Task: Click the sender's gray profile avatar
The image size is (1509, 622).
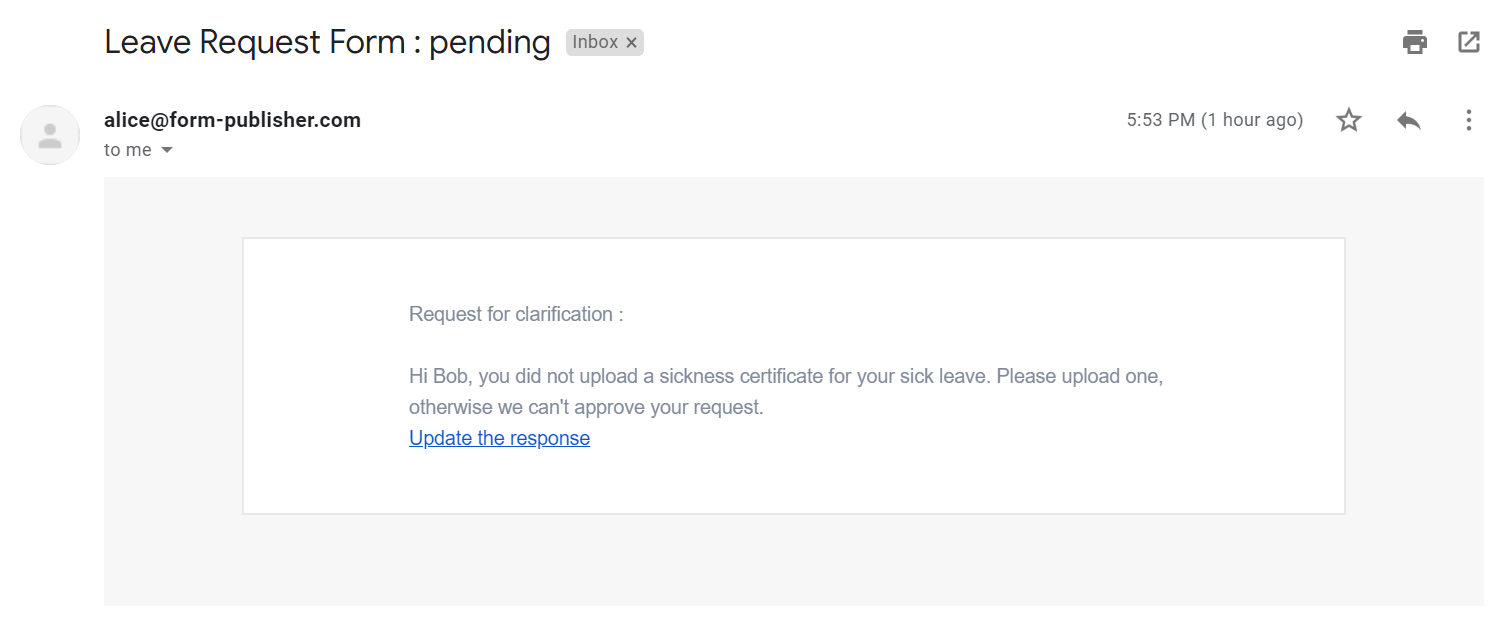Action: point(50,135)
